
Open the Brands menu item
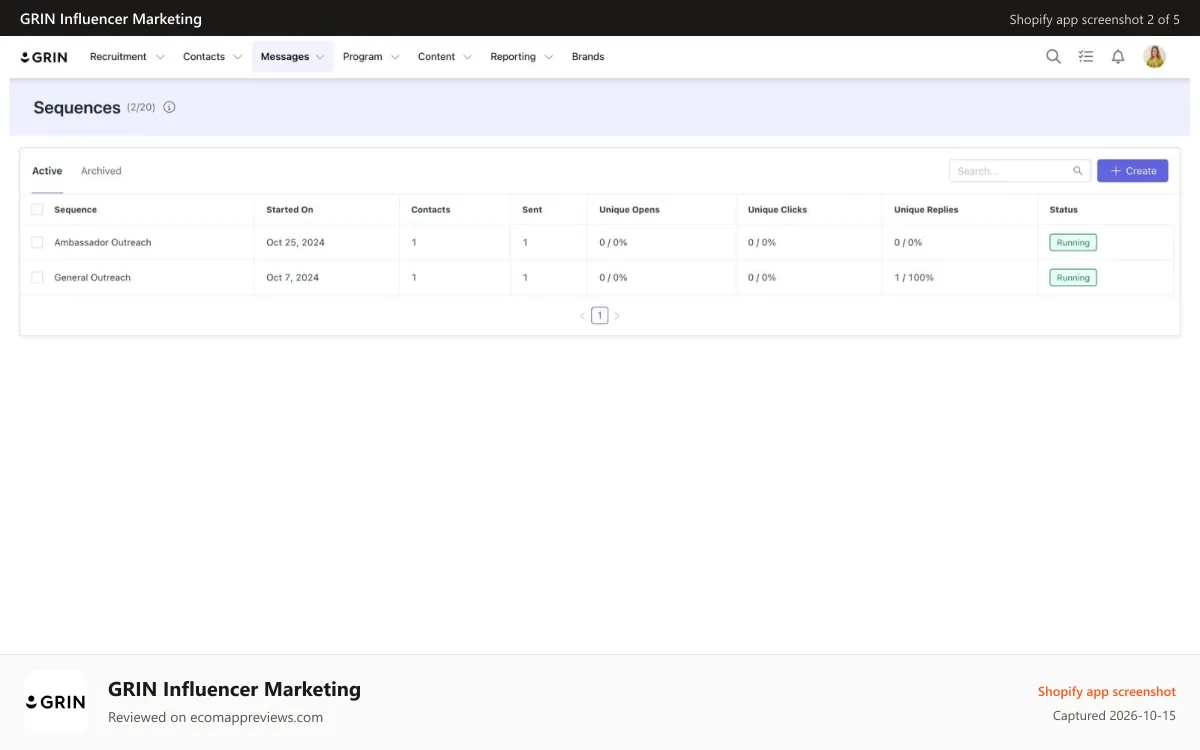pyautogui.click(x=588, y=57)
